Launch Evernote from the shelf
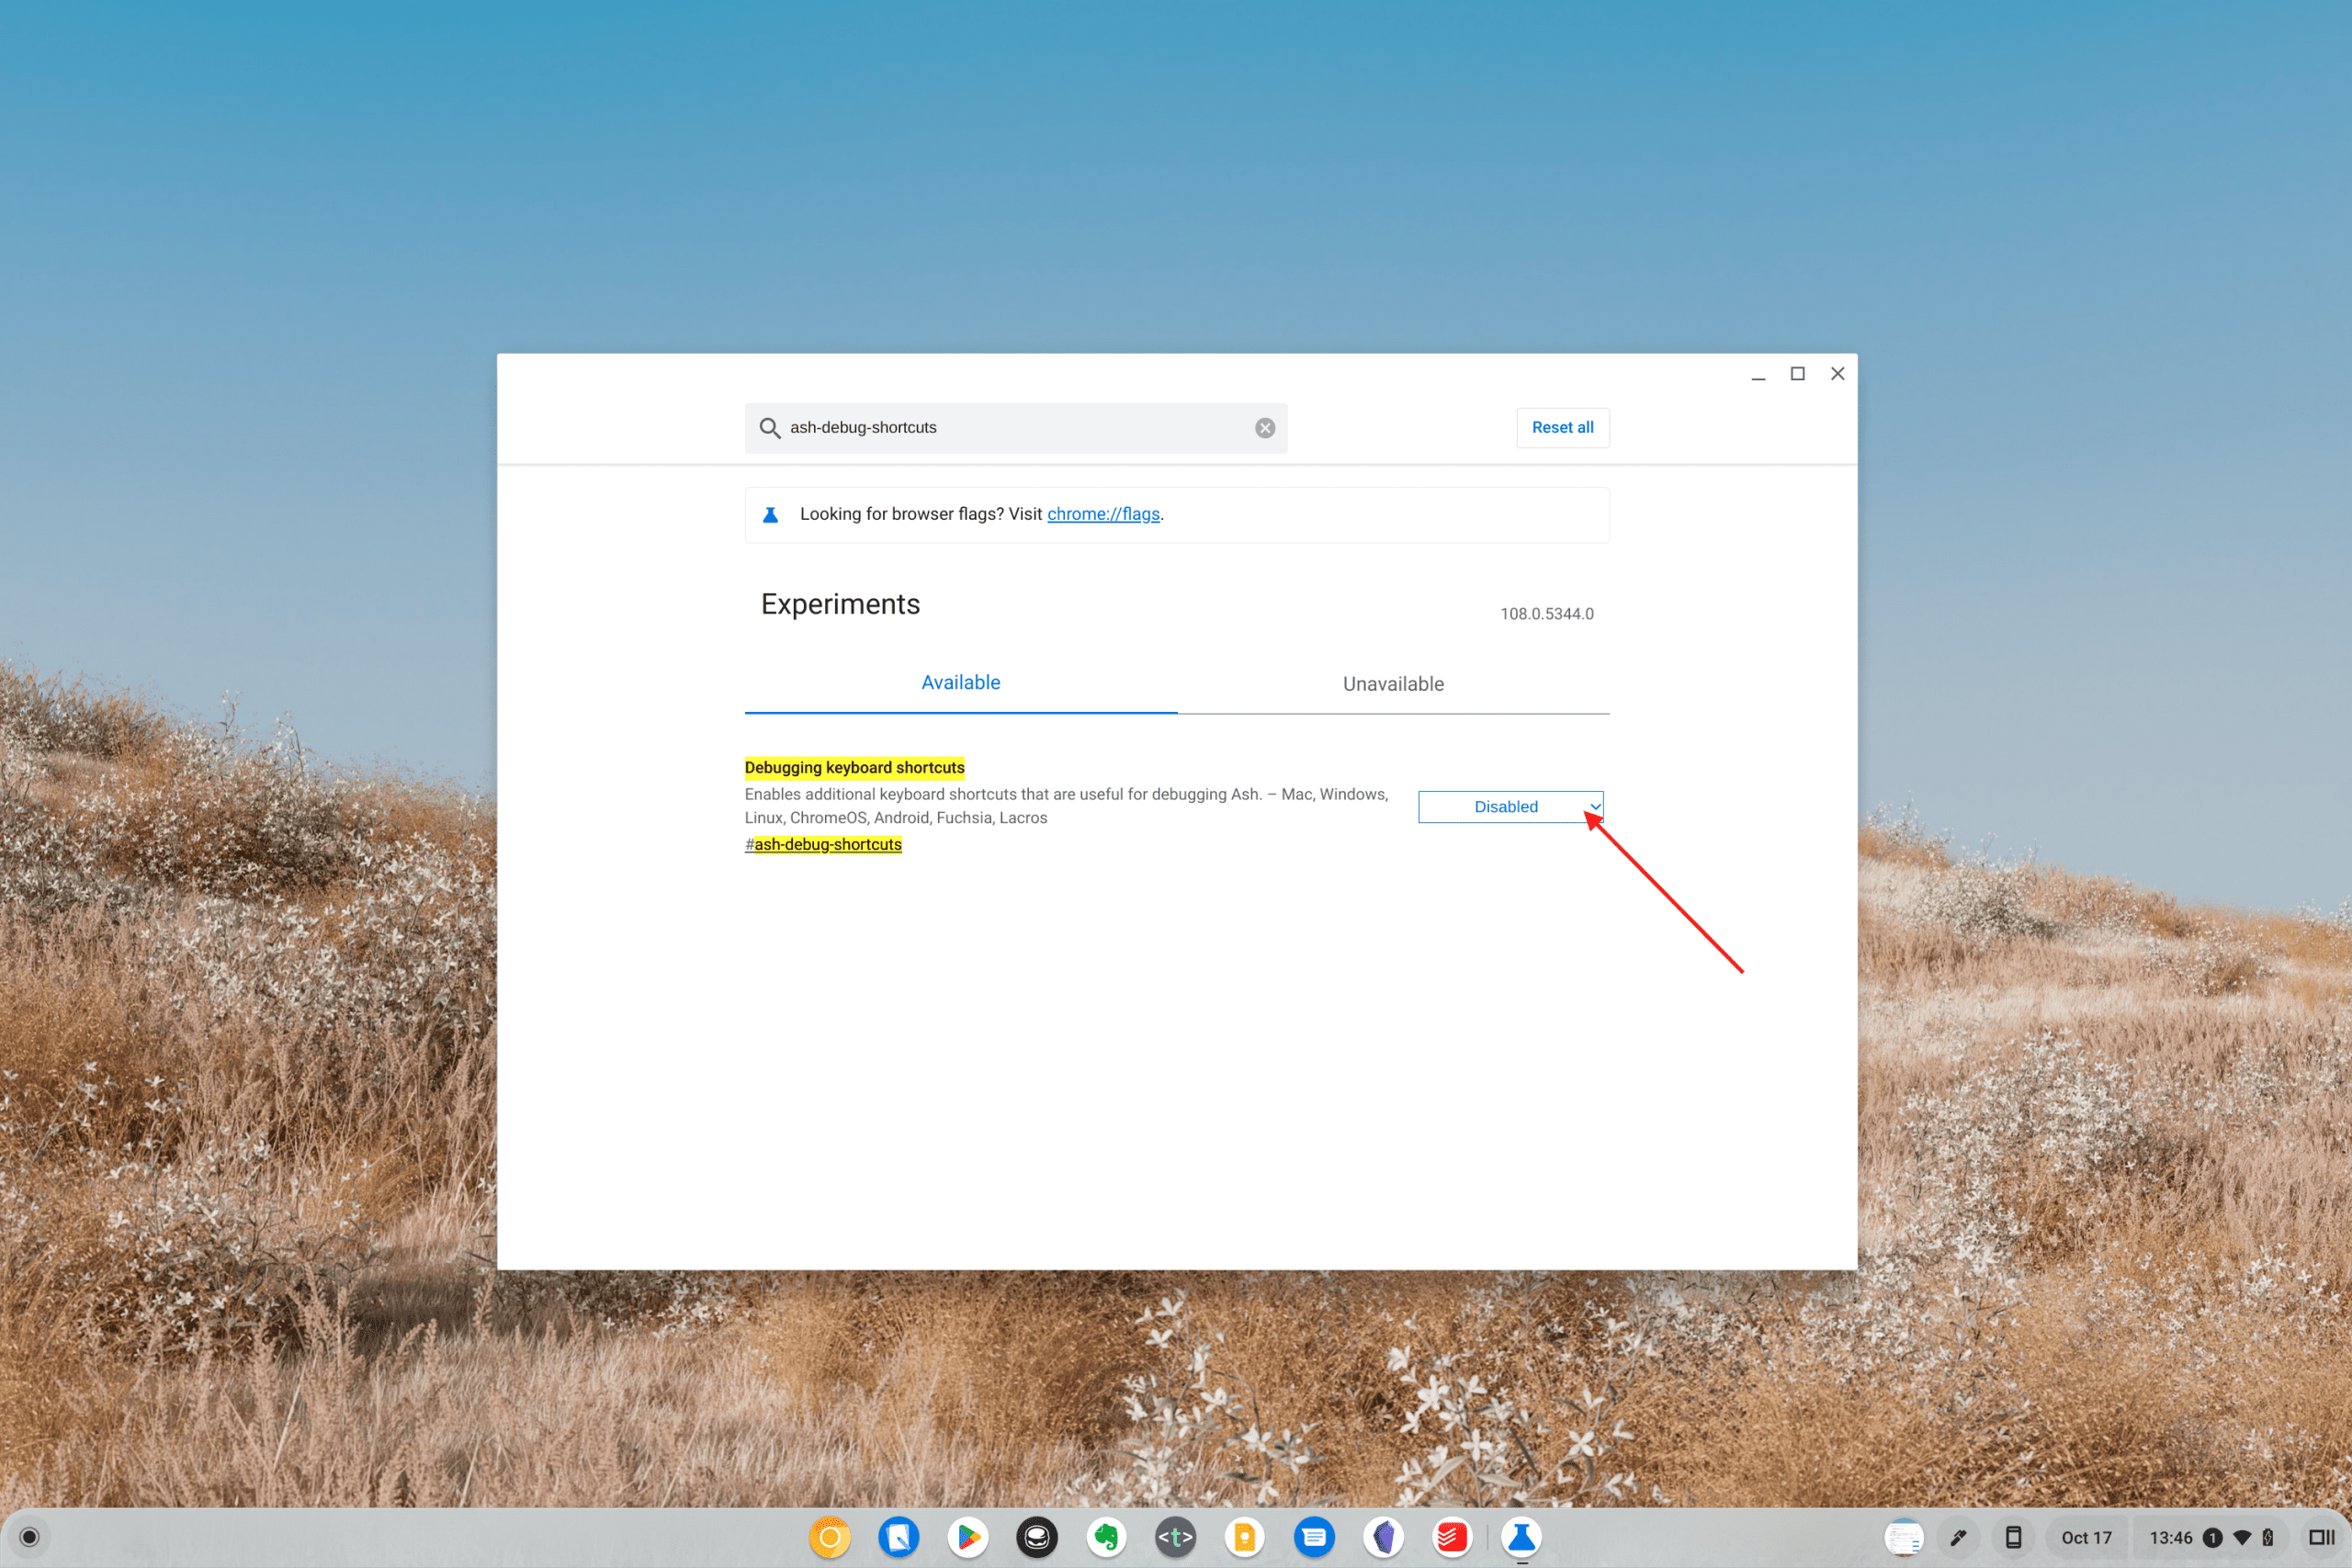The width and height of the screenshot is (2352, 1568). tap(1106, 1537)
